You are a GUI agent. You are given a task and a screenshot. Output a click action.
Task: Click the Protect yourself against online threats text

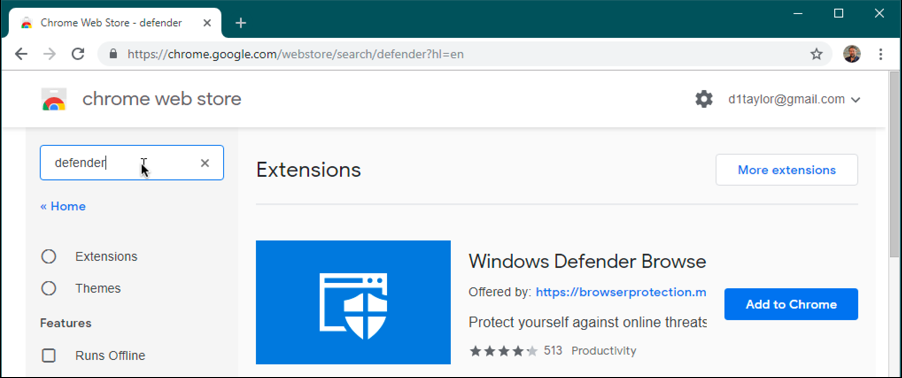(587, 322)
